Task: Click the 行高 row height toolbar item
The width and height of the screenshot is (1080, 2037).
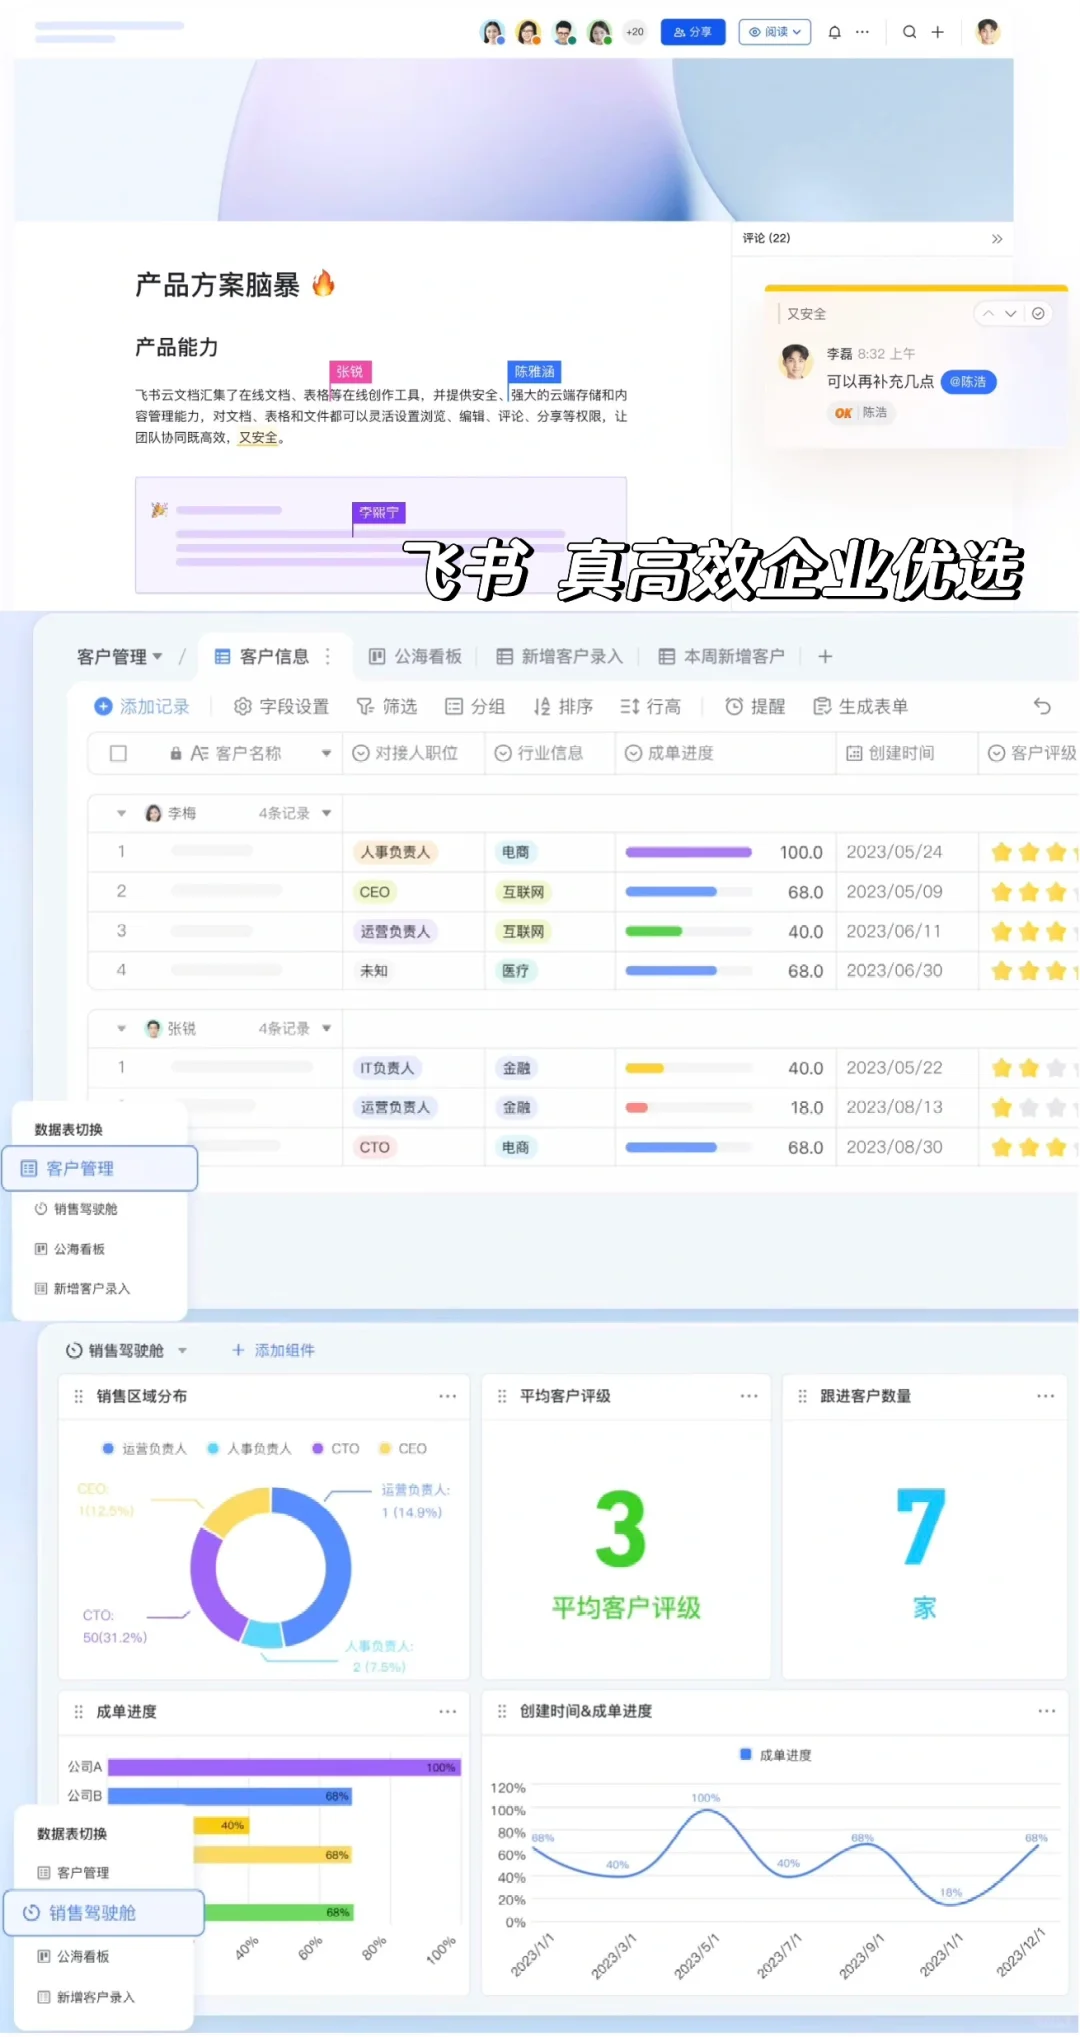Action: tap(650, 706)
